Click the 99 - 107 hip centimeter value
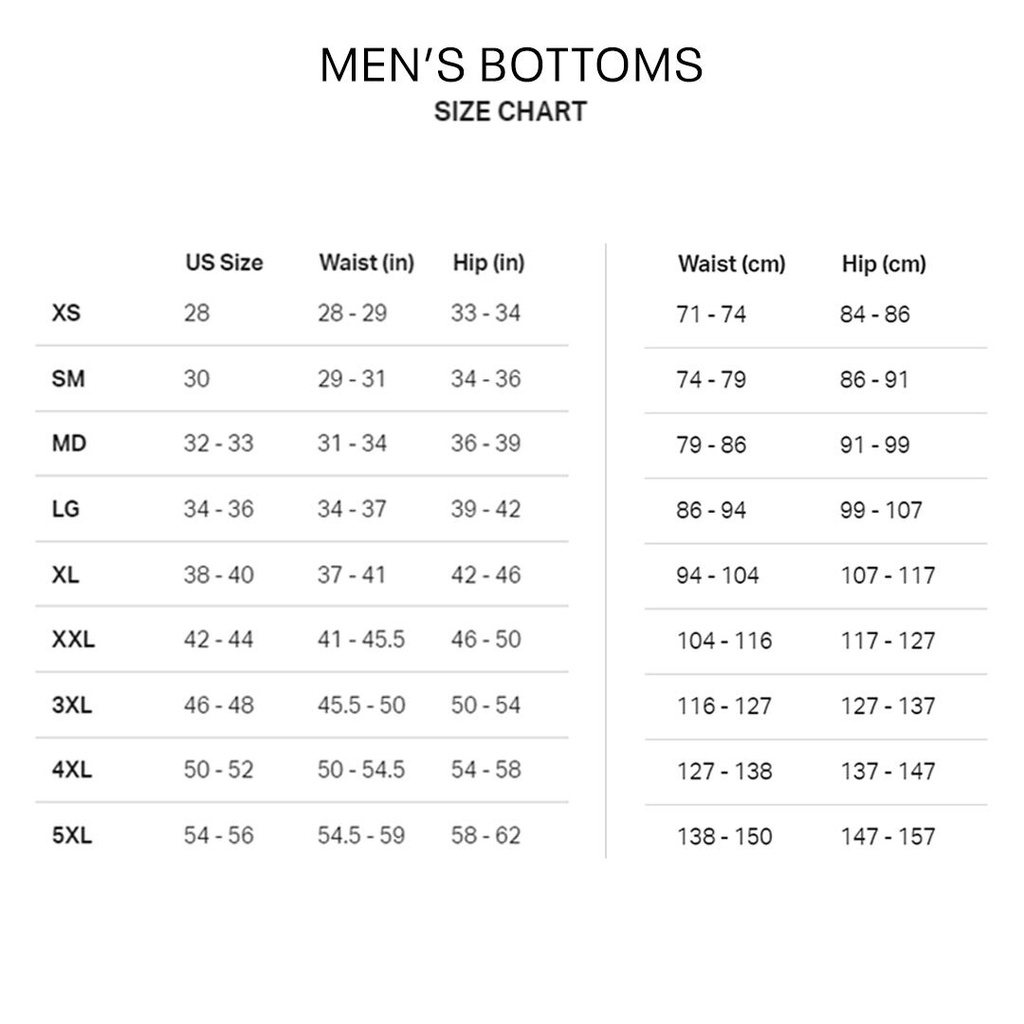The image size is (1024, 1024). [x=881, y=510]
